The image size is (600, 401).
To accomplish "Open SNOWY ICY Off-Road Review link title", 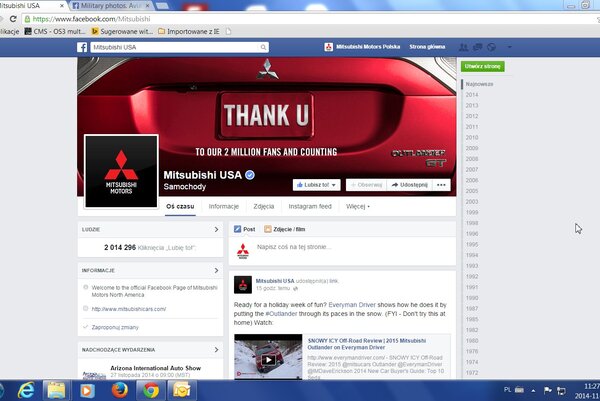I will (367, 344).
